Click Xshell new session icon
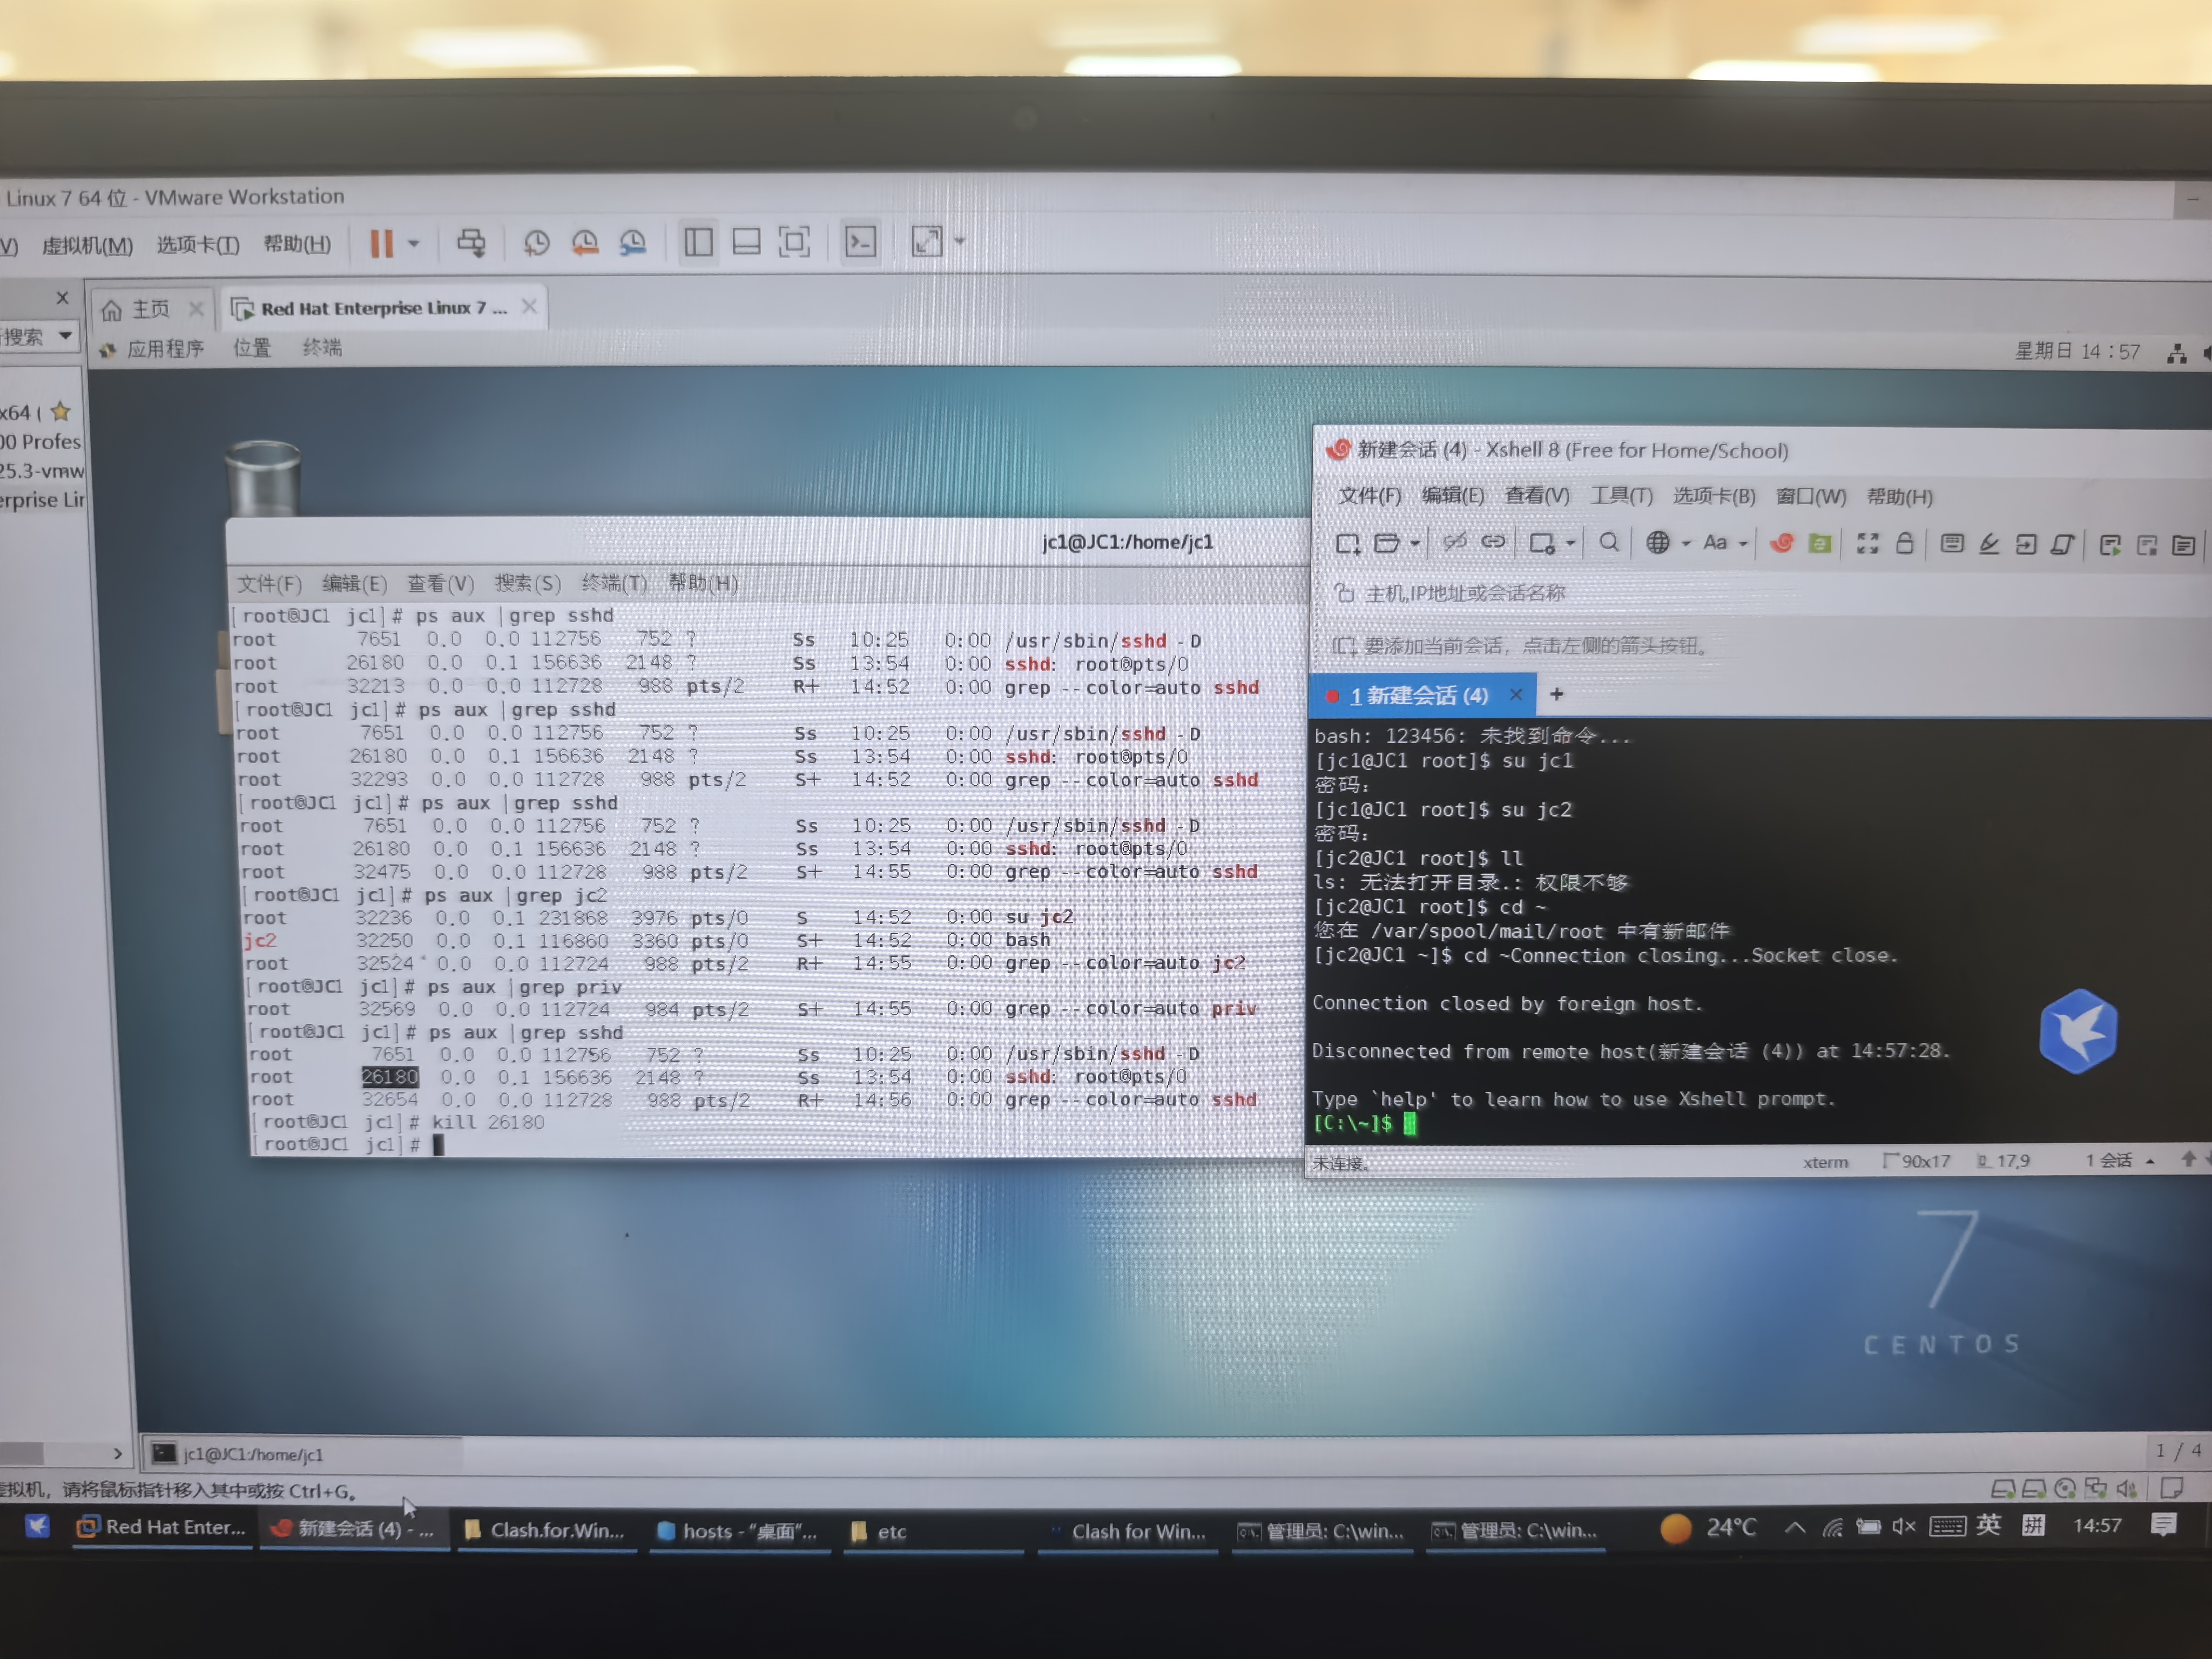Screen dimensions: 2212x1659 point(1347,543)
